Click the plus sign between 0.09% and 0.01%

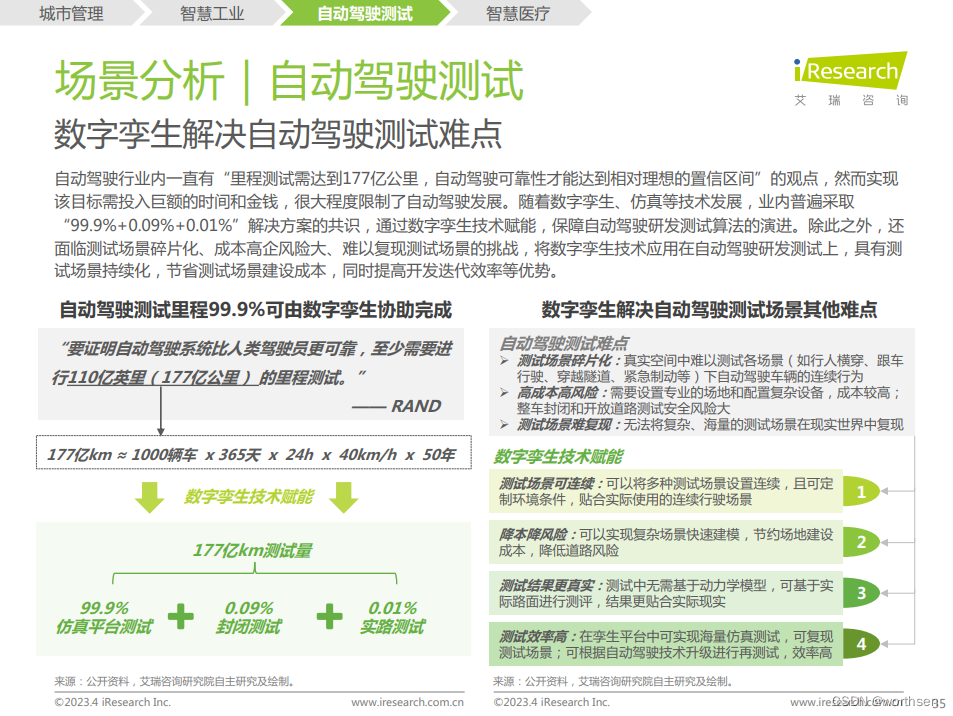(x=329, y=616)
